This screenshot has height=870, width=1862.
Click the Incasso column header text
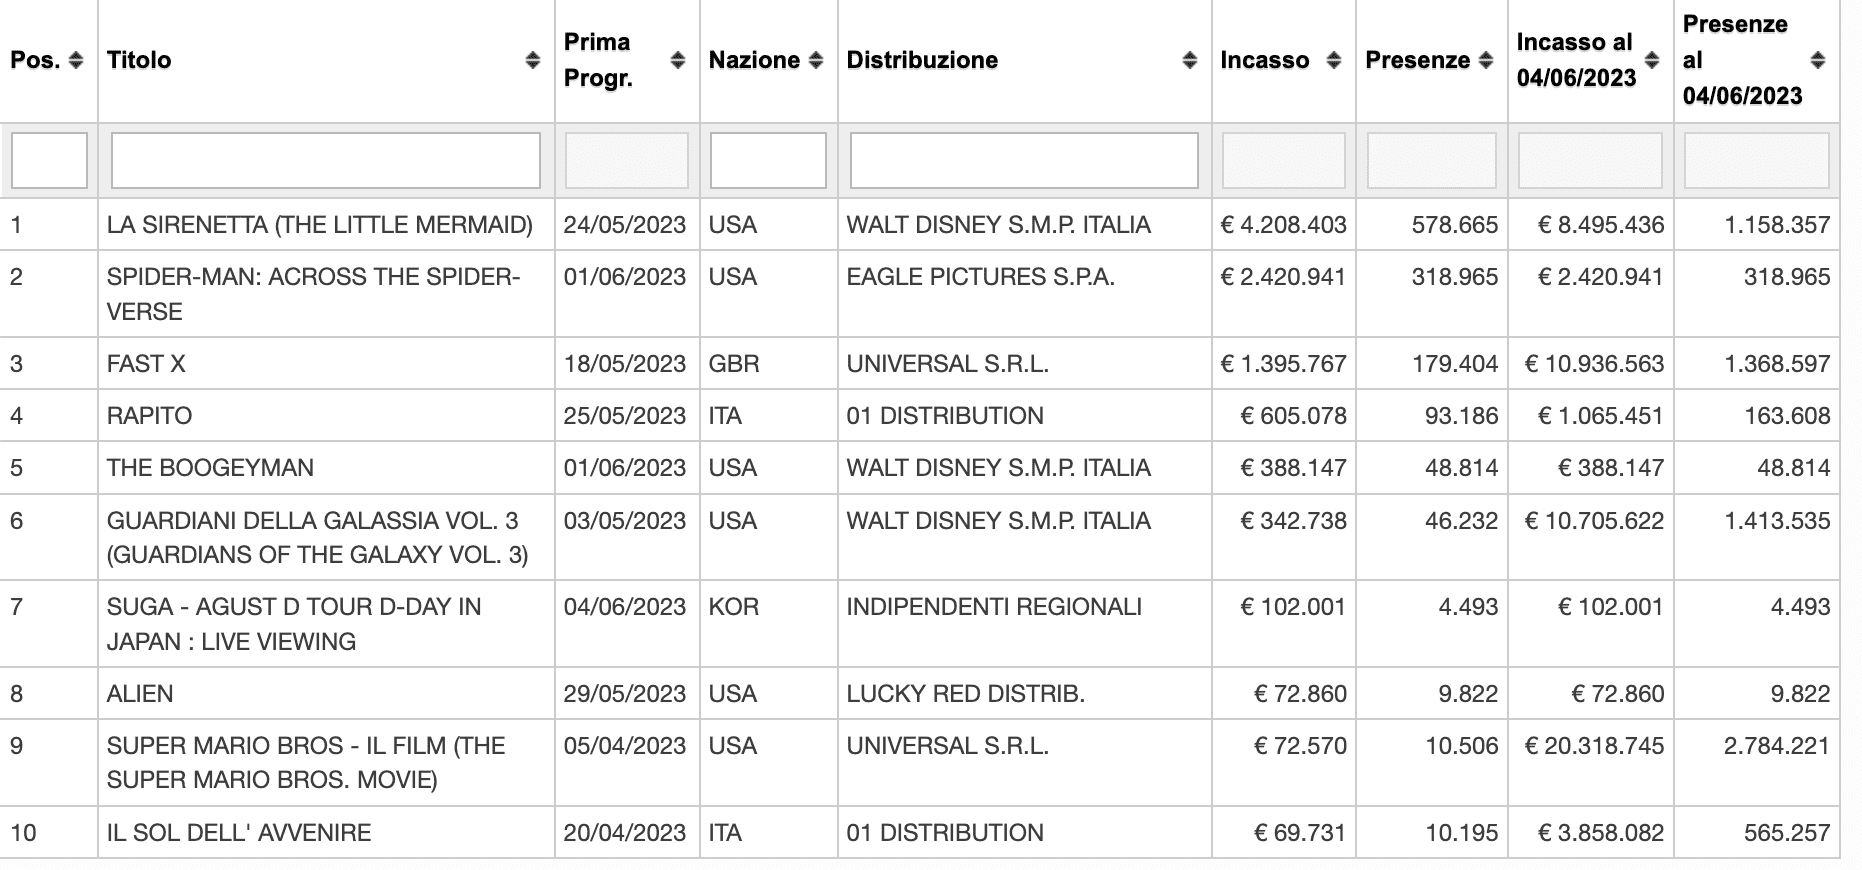pyautogui.click(x=1265, y=60)
